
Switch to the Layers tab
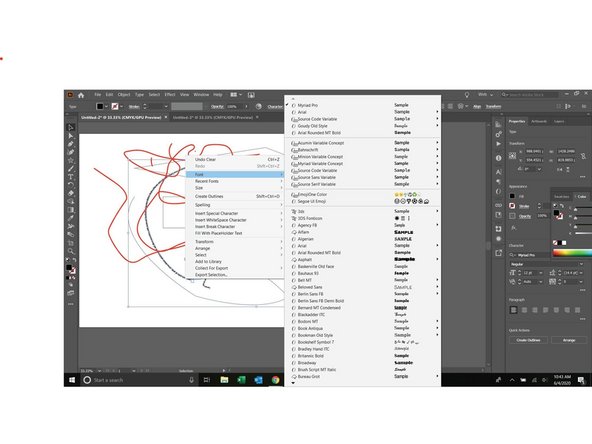click(559, 122)
